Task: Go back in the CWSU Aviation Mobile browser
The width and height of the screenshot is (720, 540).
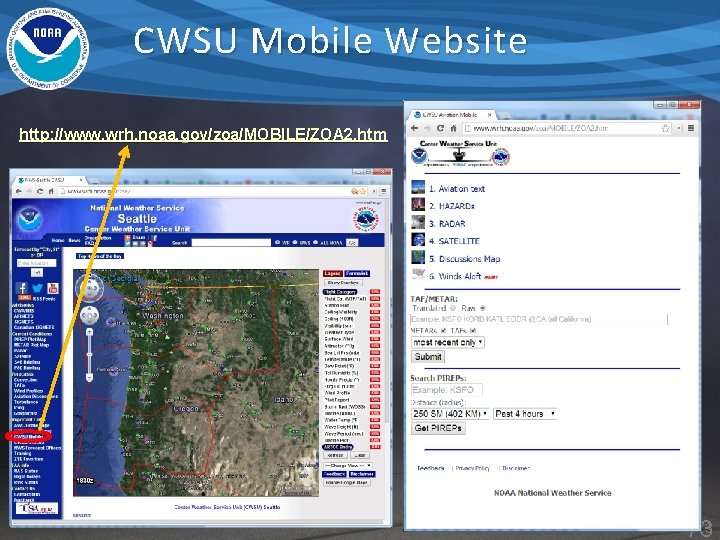Action: click(x=415, y=129)
